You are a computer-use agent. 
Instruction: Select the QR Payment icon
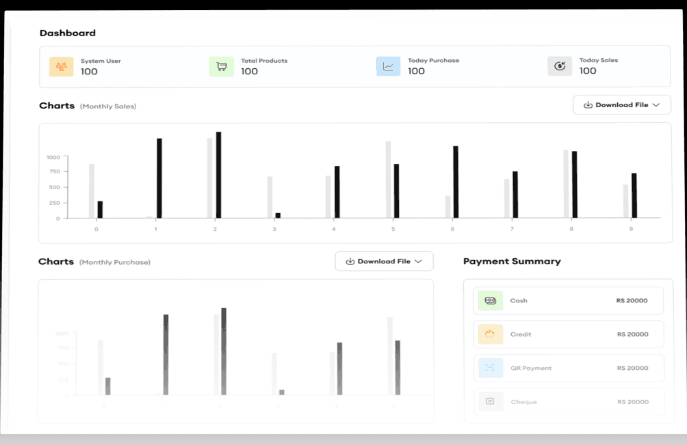pyautogui.click(x=490, y=368)
